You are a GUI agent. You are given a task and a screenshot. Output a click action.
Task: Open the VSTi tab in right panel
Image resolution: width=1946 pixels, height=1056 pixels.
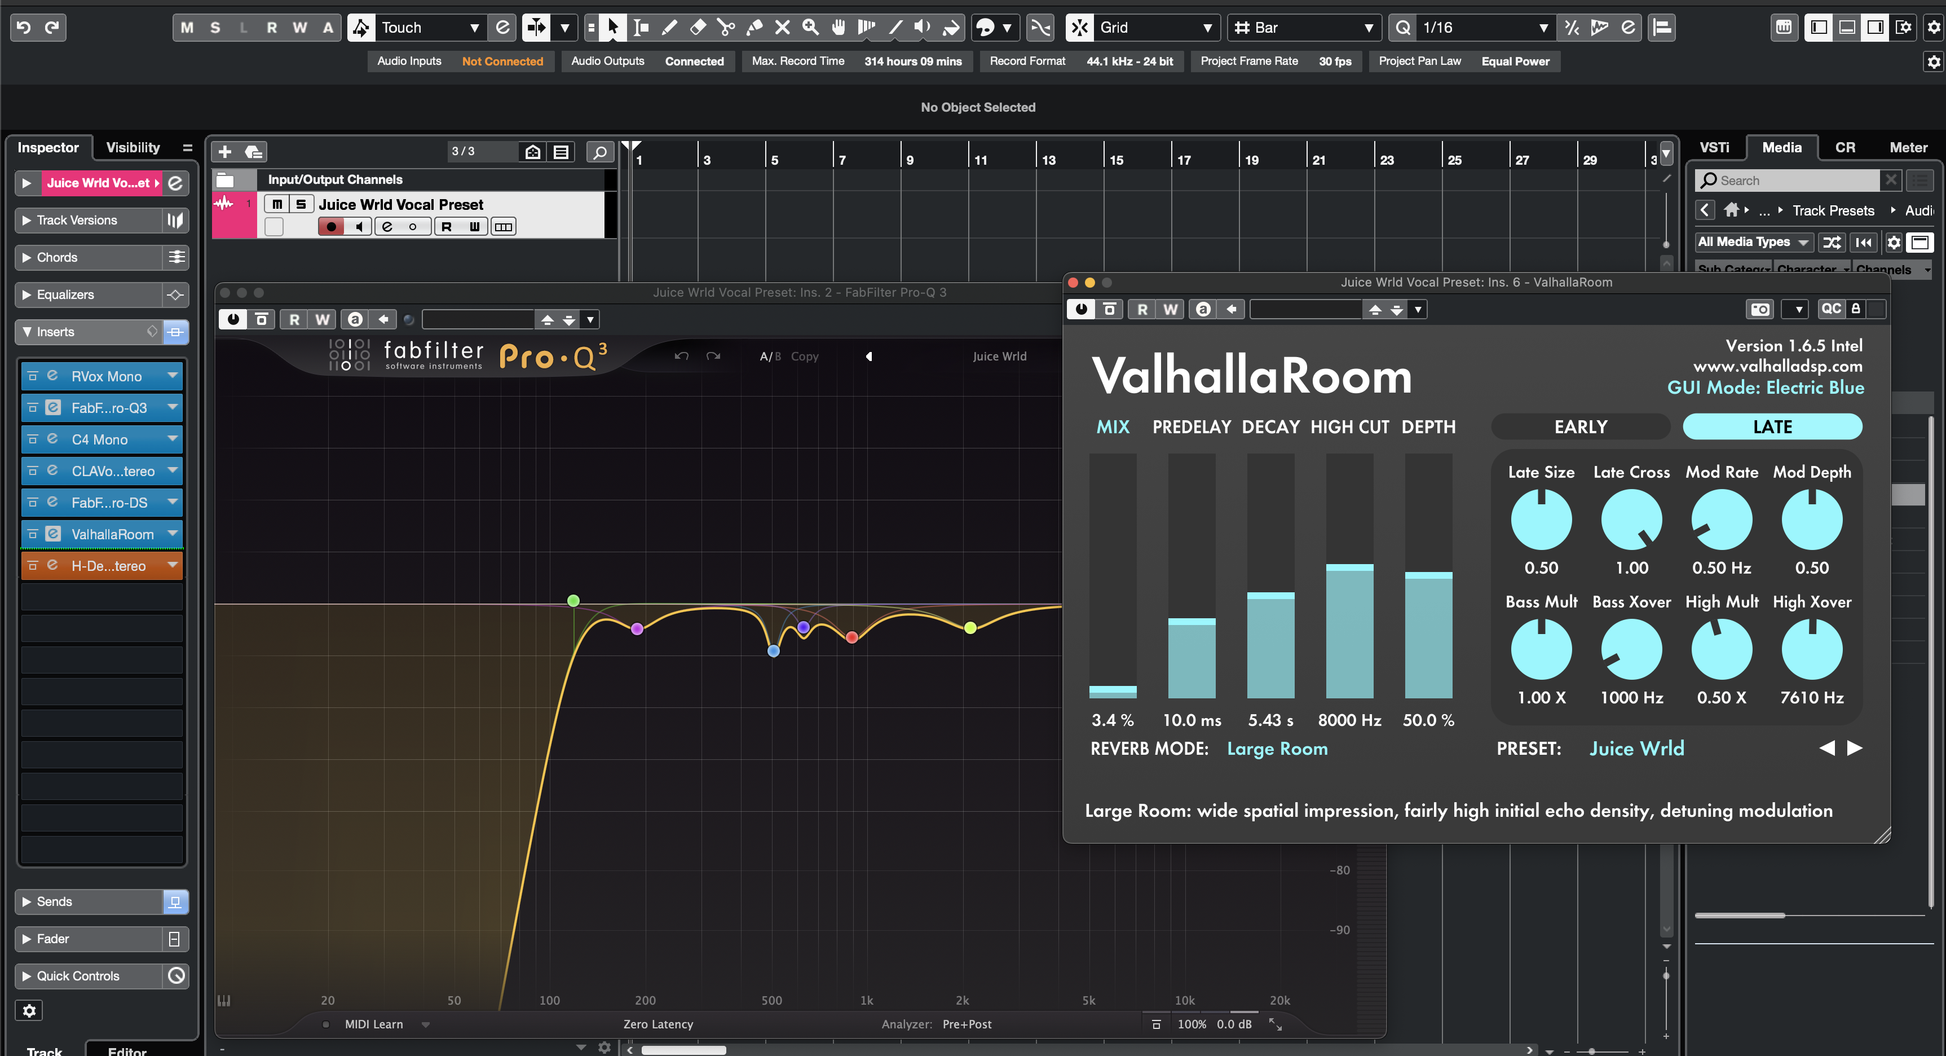(1714, 148)
